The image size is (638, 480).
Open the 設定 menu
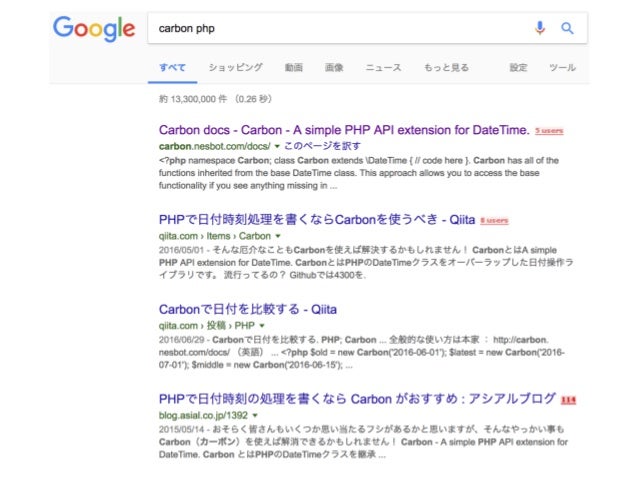click(x=518, y=68)
